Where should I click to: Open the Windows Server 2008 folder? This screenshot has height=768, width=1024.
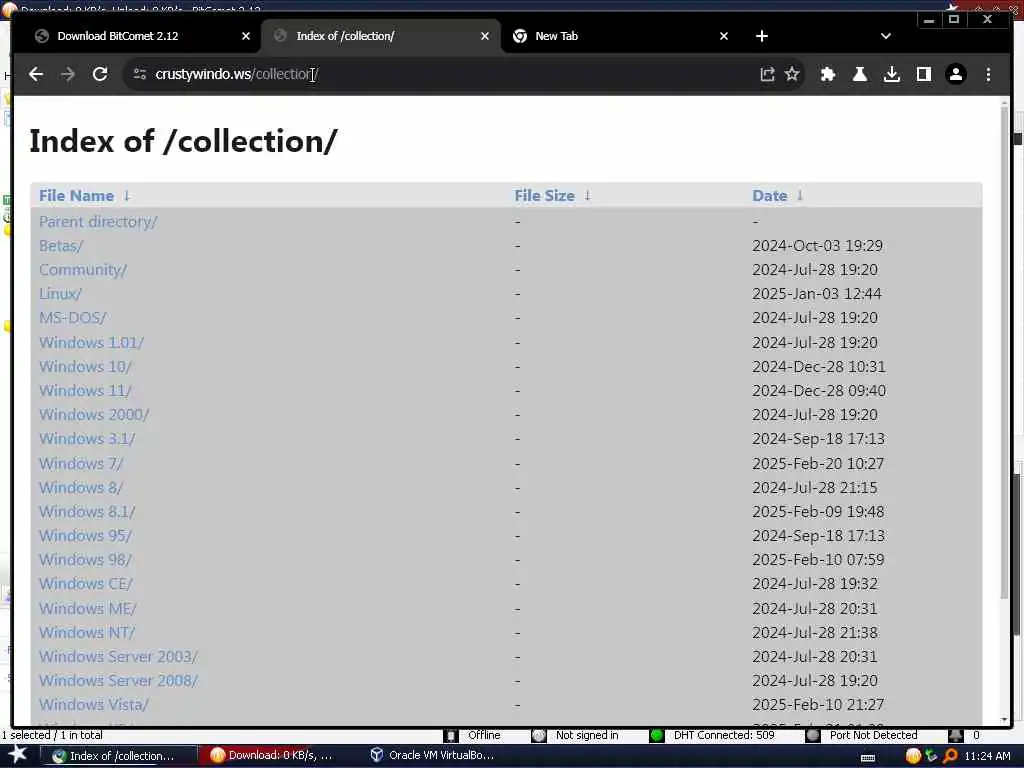(x=118, y=680)
